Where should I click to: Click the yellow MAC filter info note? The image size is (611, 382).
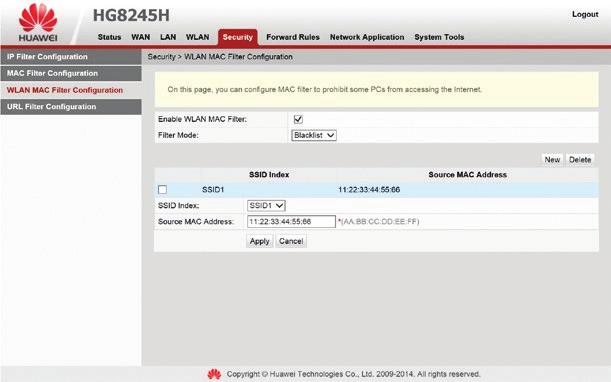click(x=376, y=90)
